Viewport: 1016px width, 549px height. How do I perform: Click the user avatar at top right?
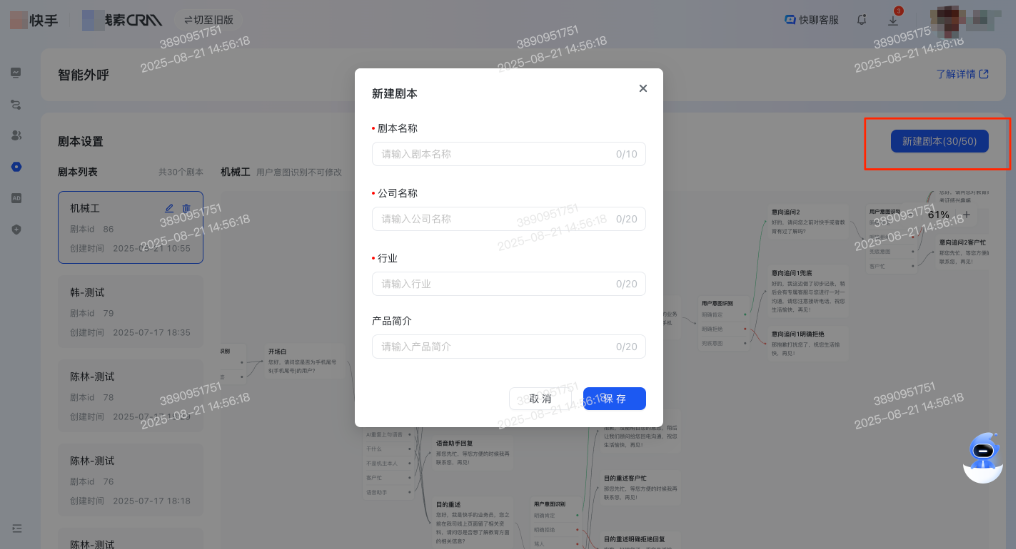(x=949, y=20)
